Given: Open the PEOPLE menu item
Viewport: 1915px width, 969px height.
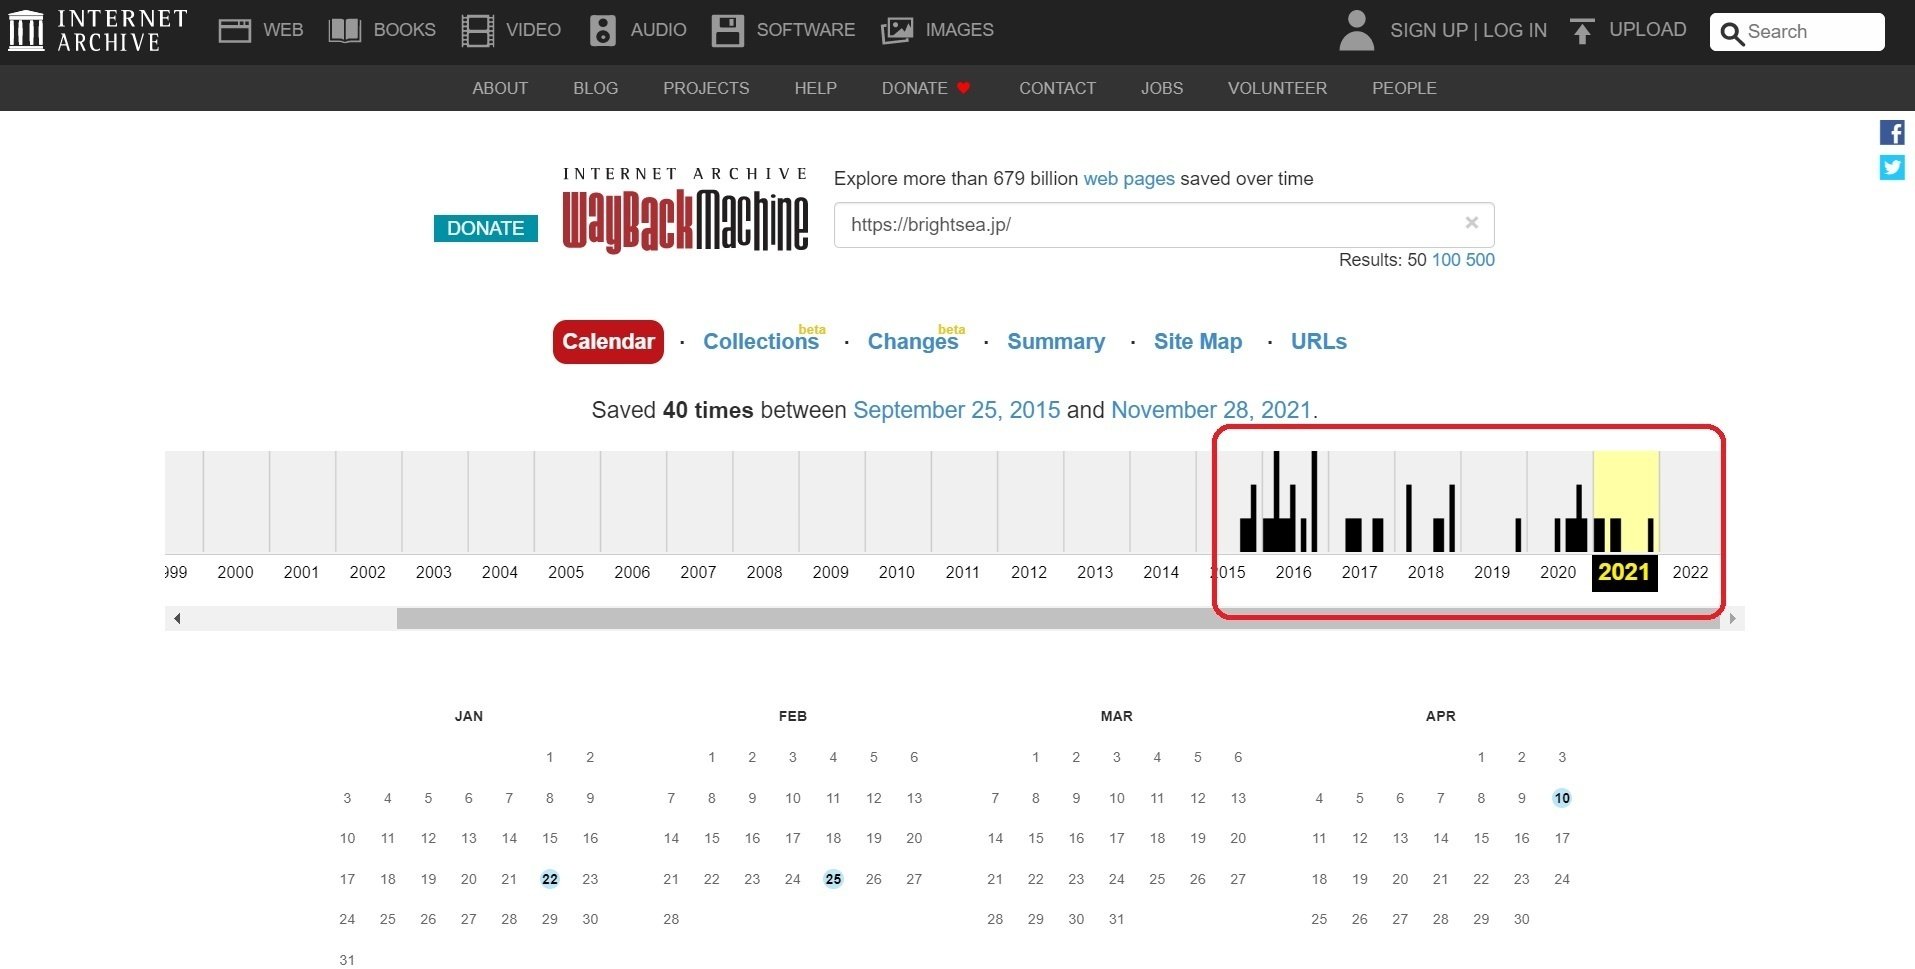Looking at the screenshot, I should tap(1404, 88).
